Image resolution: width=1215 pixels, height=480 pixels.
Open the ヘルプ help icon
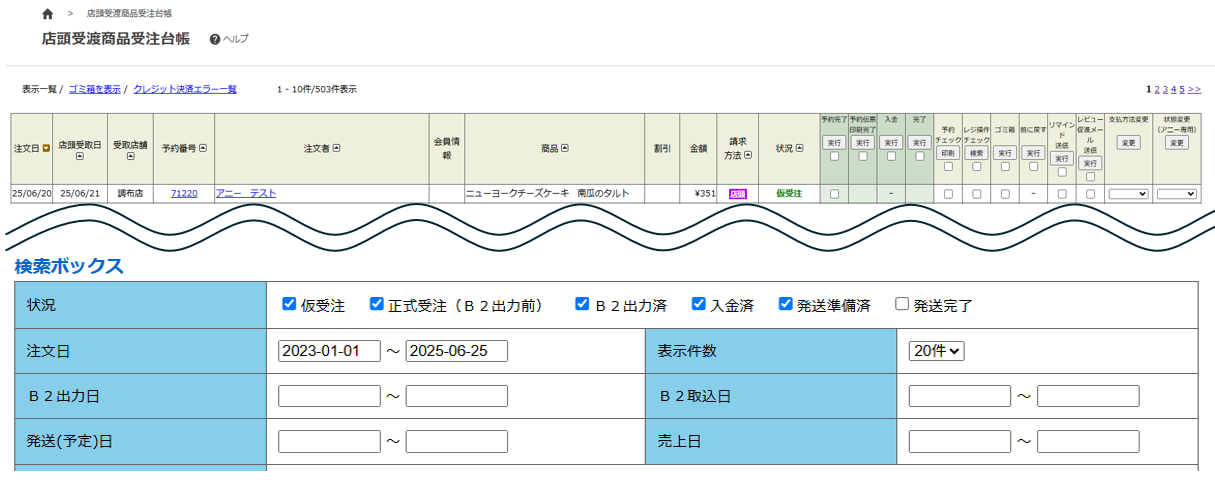(x=214, y=39)
